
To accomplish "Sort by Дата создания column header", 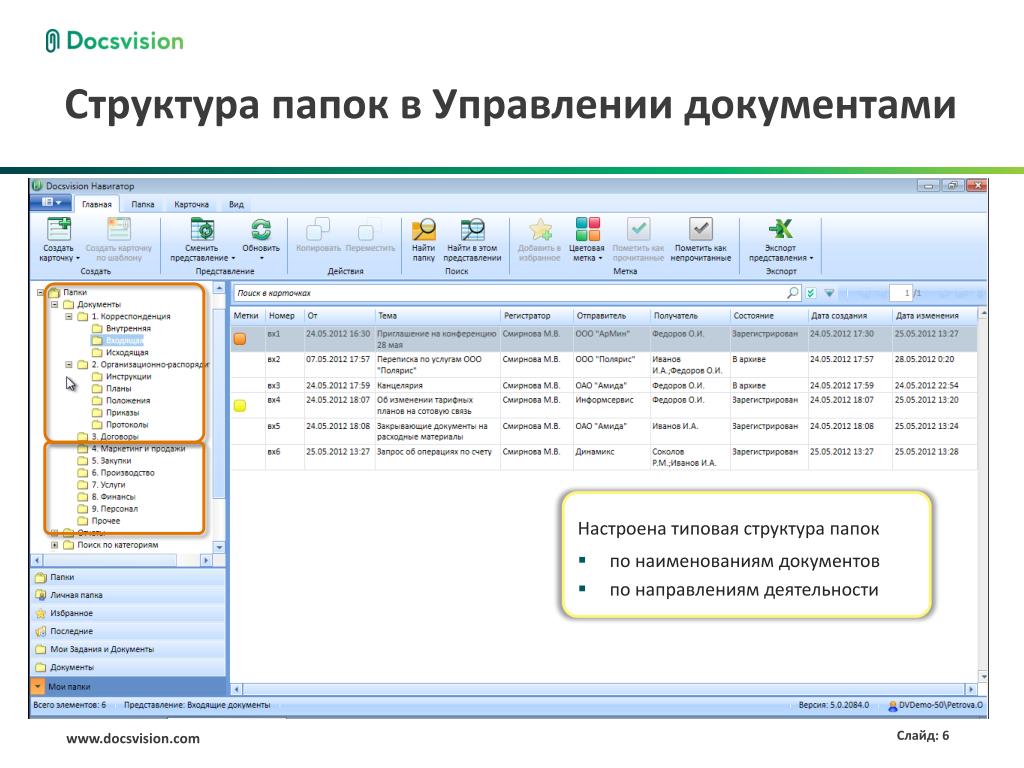I will tap(850, 315).
